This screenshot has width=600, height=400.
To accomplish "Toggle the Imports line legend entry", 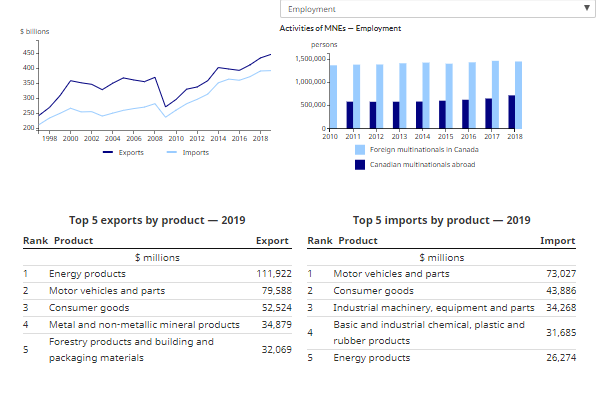I will [x=195, y=152].
